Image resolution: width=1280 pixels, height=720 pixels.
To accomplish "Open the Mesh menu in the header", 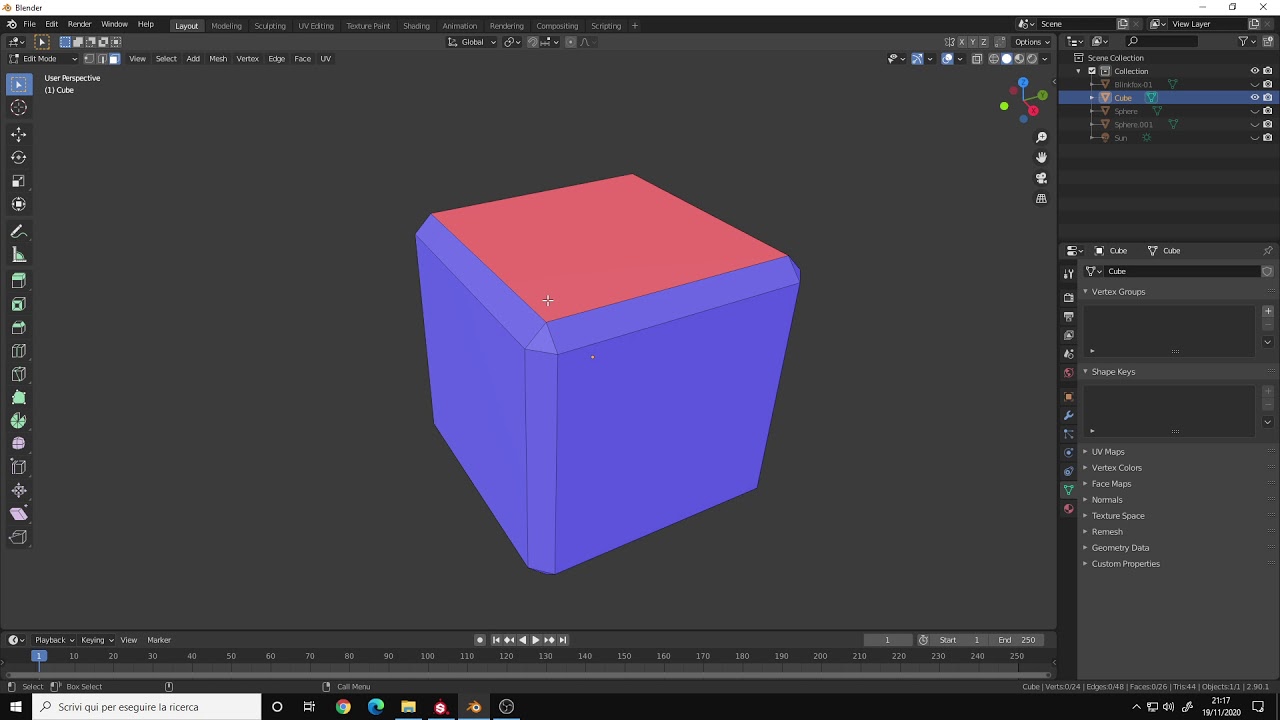I will pos(218,58).
